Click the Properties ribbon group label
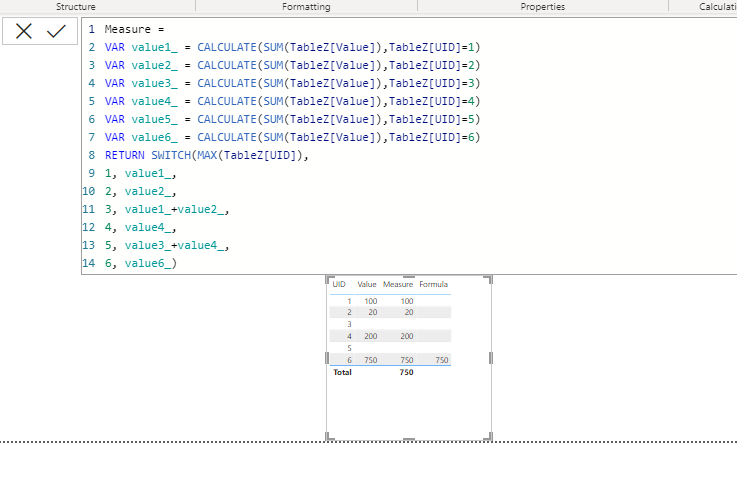 (x=542, y=7)
